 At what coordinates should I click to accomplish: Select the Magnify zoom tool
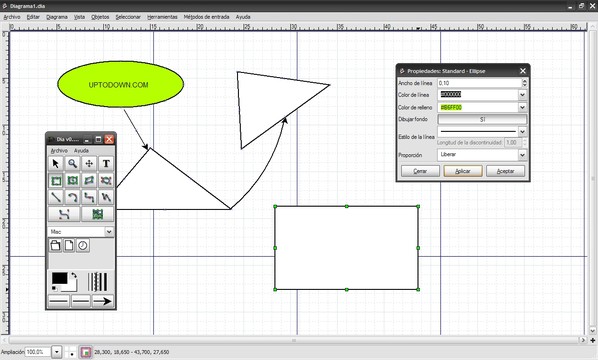click(x=72, y=164)
